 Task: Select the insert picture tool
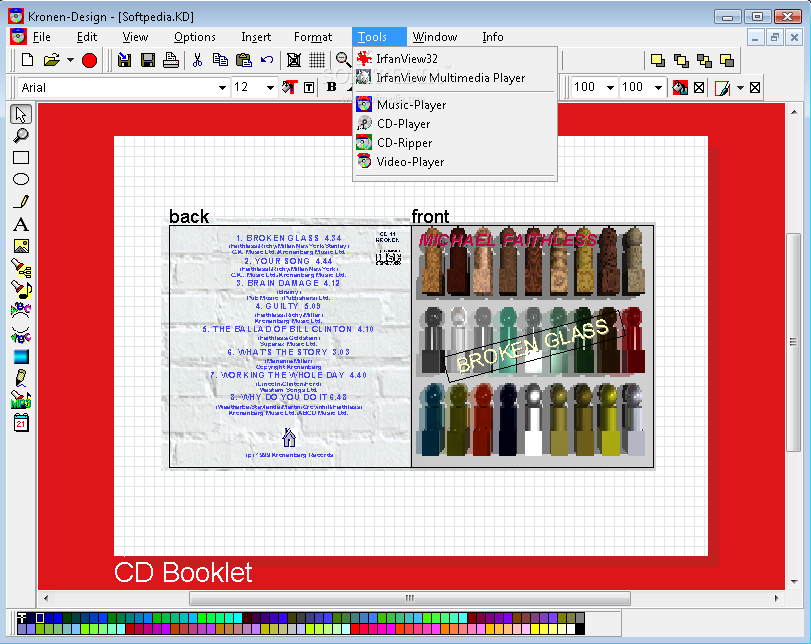point(21,246)
